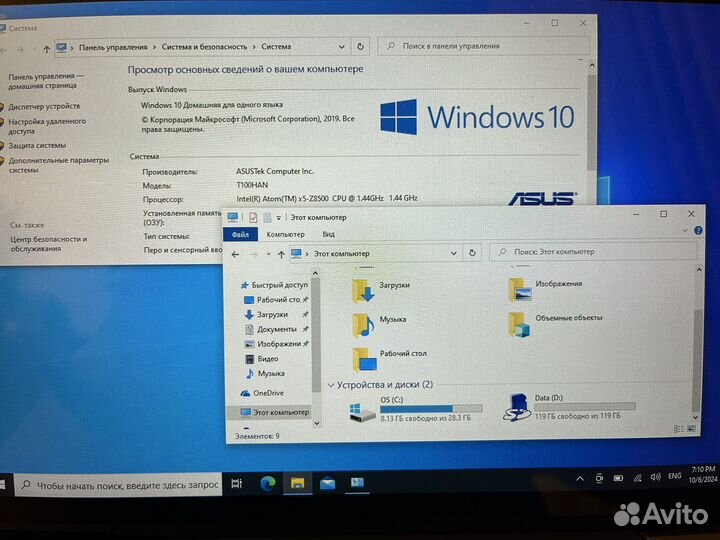Screen dimensions: 720x540
Task: Open recent locations dropdown in File Explorer
Action: (x=268, y=254)
